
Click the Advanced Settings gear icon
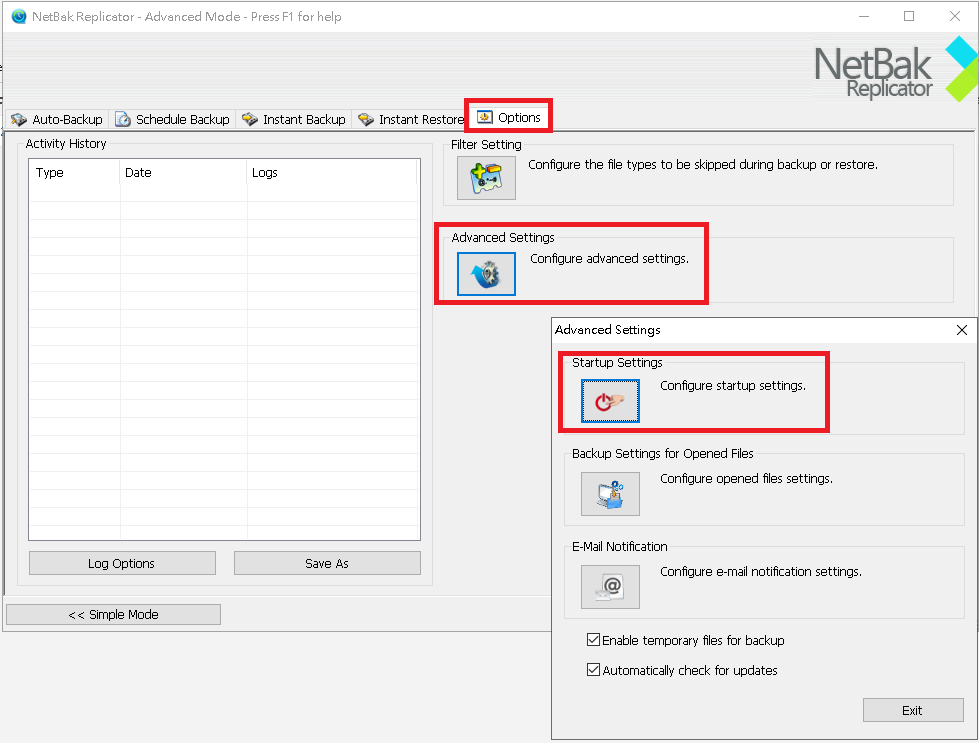tap(486, 275)
